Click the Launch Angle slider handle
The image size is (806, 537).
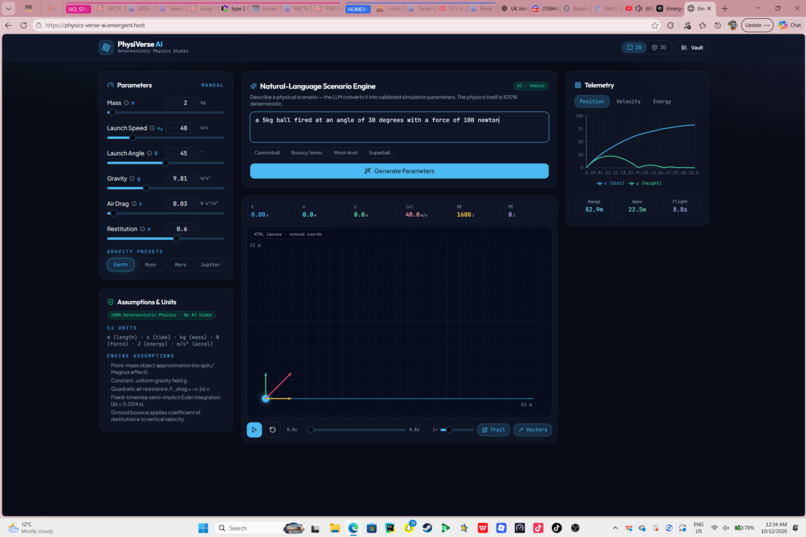pyautogui.click(x=166, y=162)
